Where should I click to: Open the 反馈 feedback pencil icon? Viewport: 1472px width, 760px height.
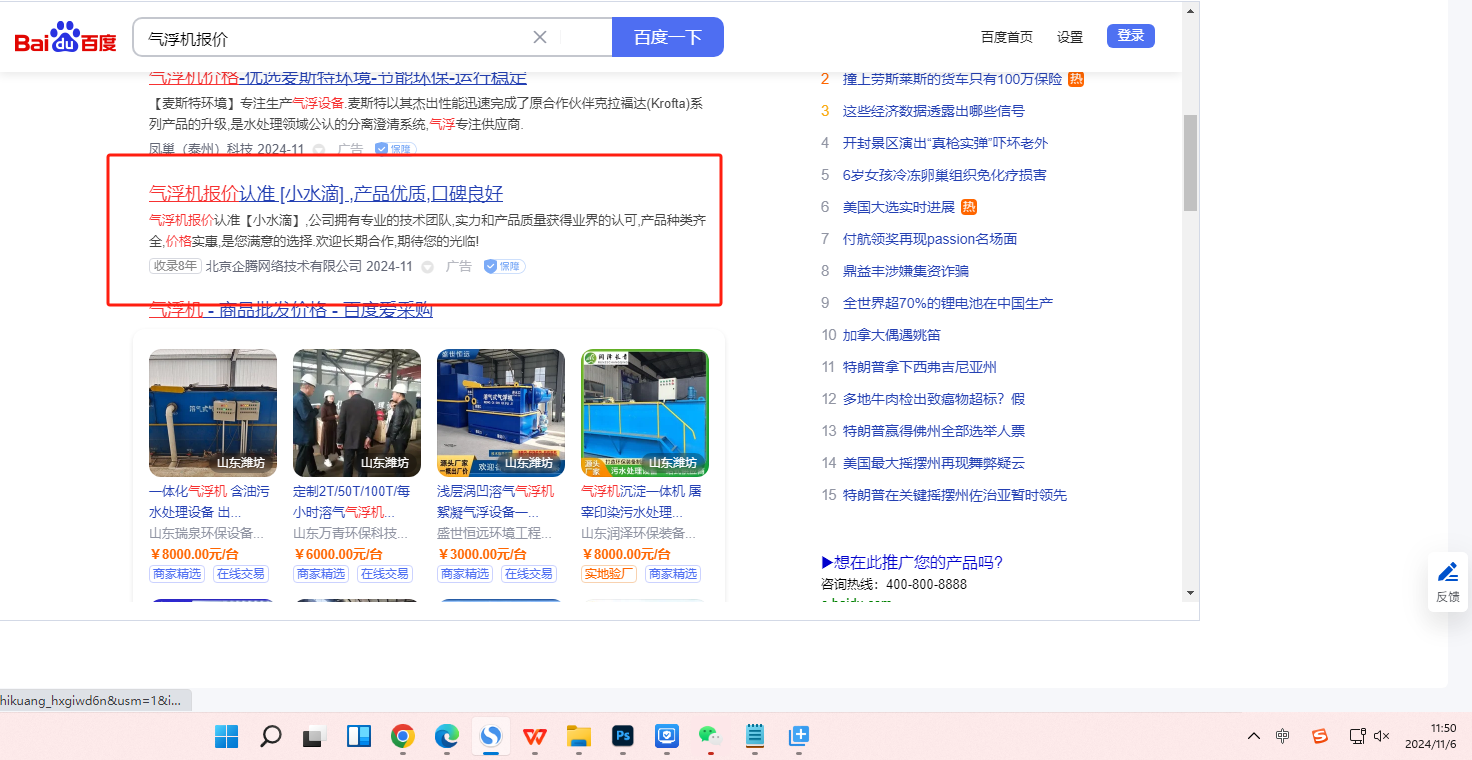click(1447, 581)
